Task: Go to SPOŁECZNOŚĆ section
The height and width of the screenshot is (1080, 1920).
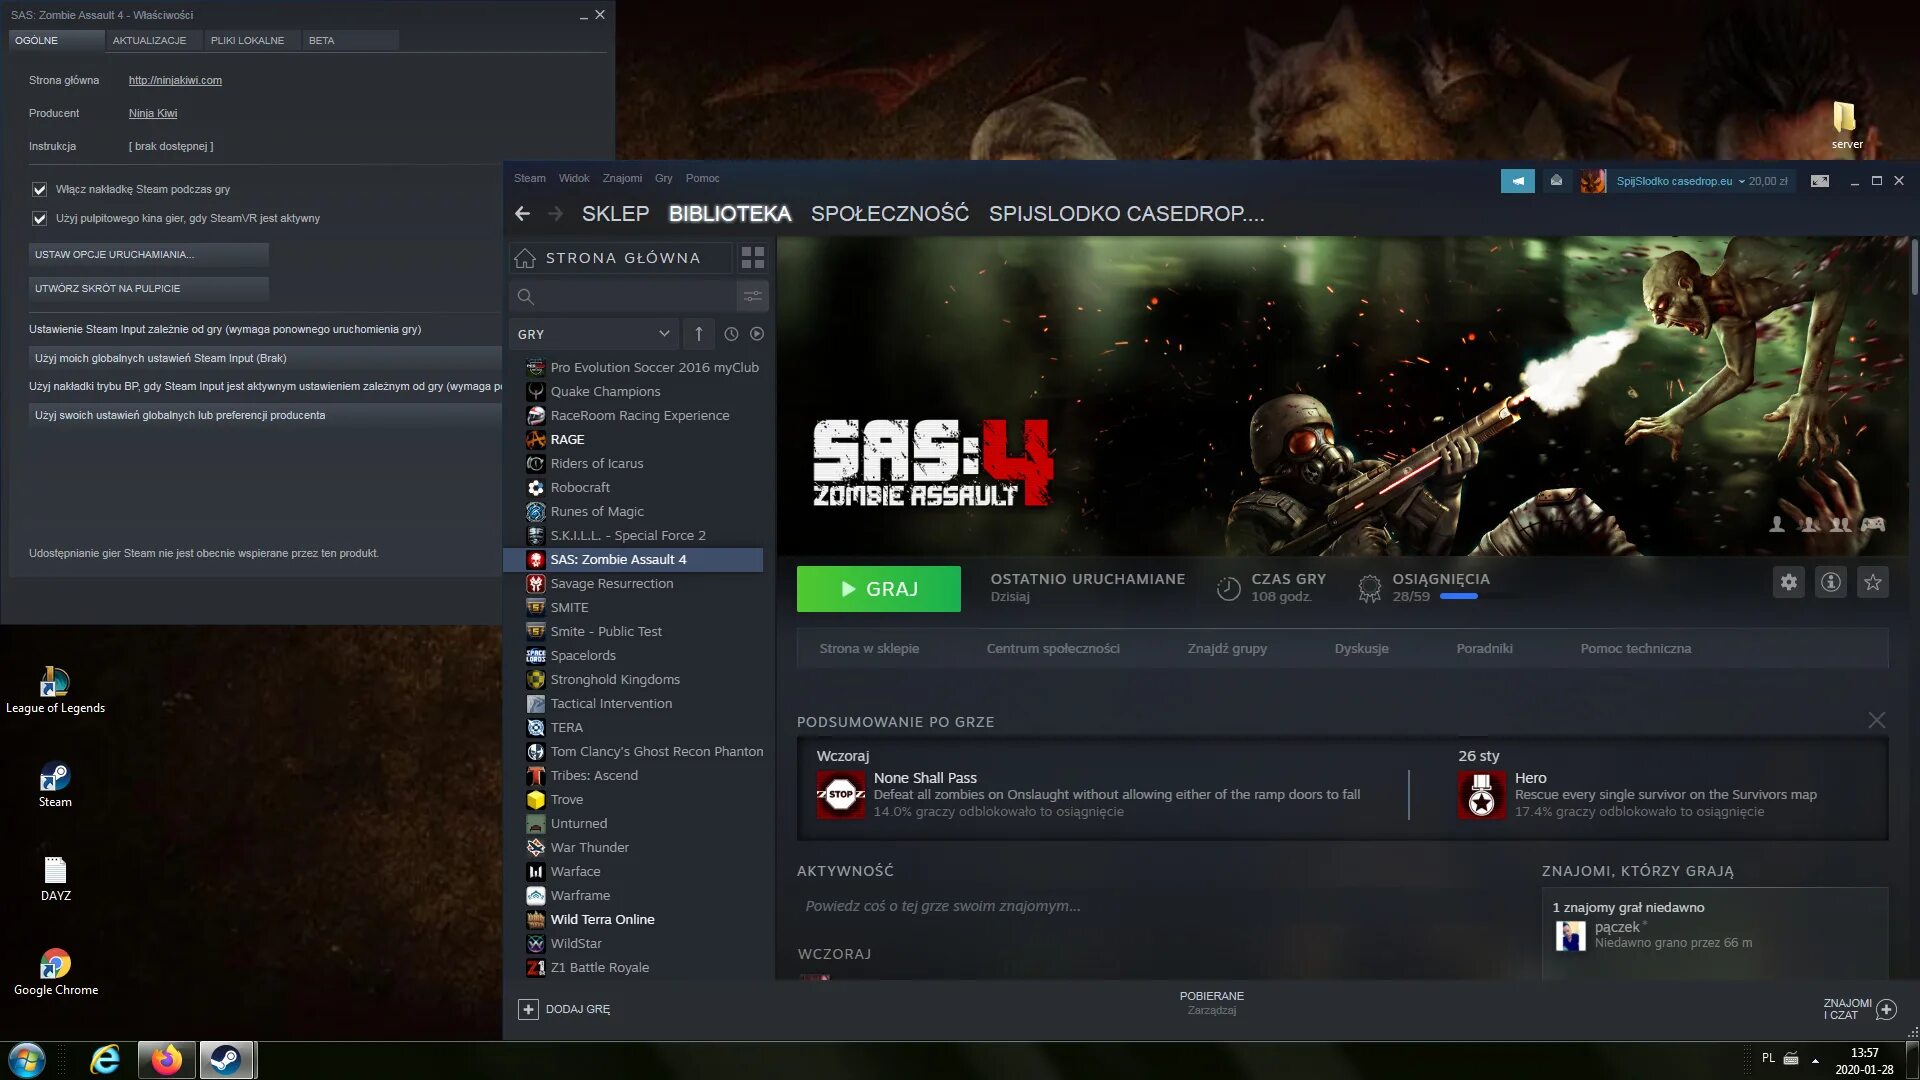Action: click(x=889, y=213)
